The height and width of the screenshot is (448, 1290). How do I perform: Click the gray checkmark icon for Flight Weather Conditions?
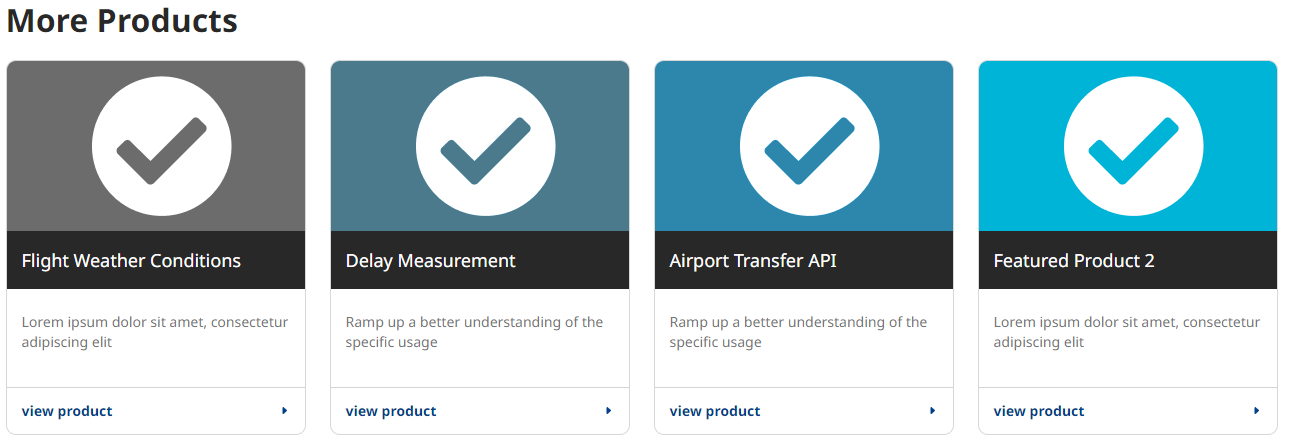[162, 146]
